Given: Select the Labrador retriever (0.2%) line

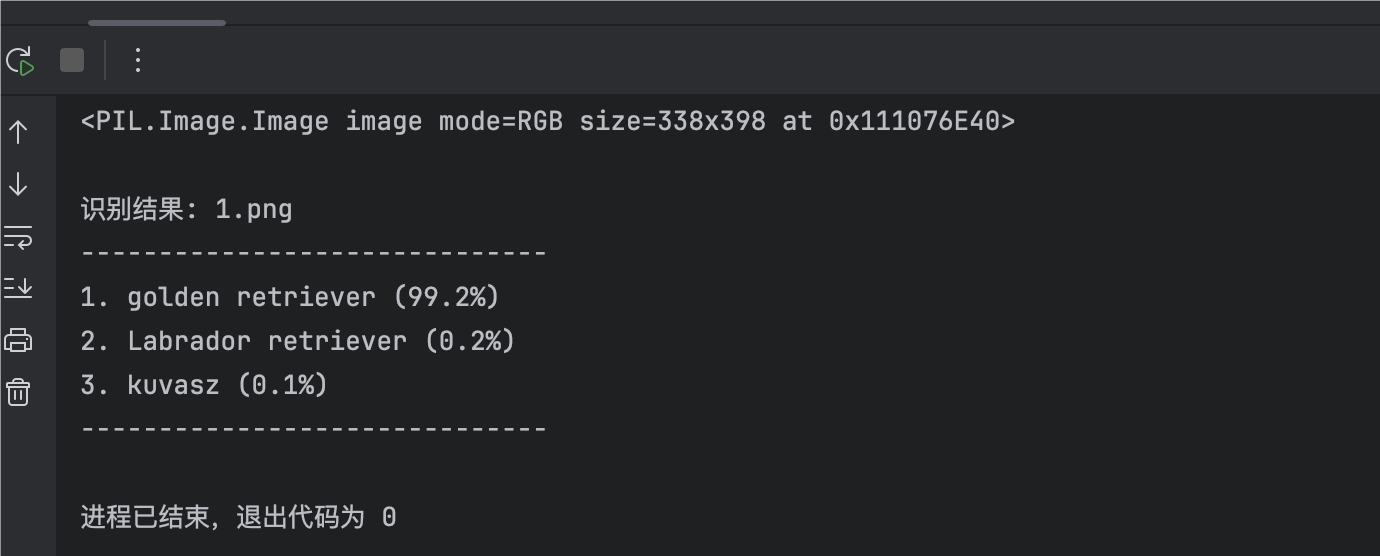Looking at the screenshot, I should [x=297, y=341].
